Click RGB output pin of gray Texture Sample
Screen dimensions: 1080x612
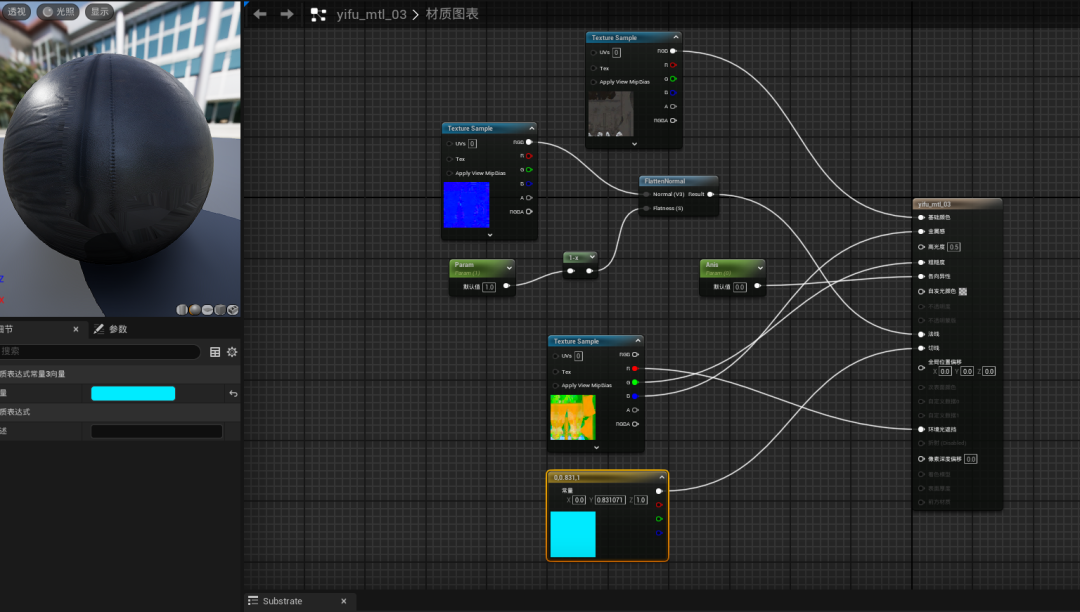[673, 51]
